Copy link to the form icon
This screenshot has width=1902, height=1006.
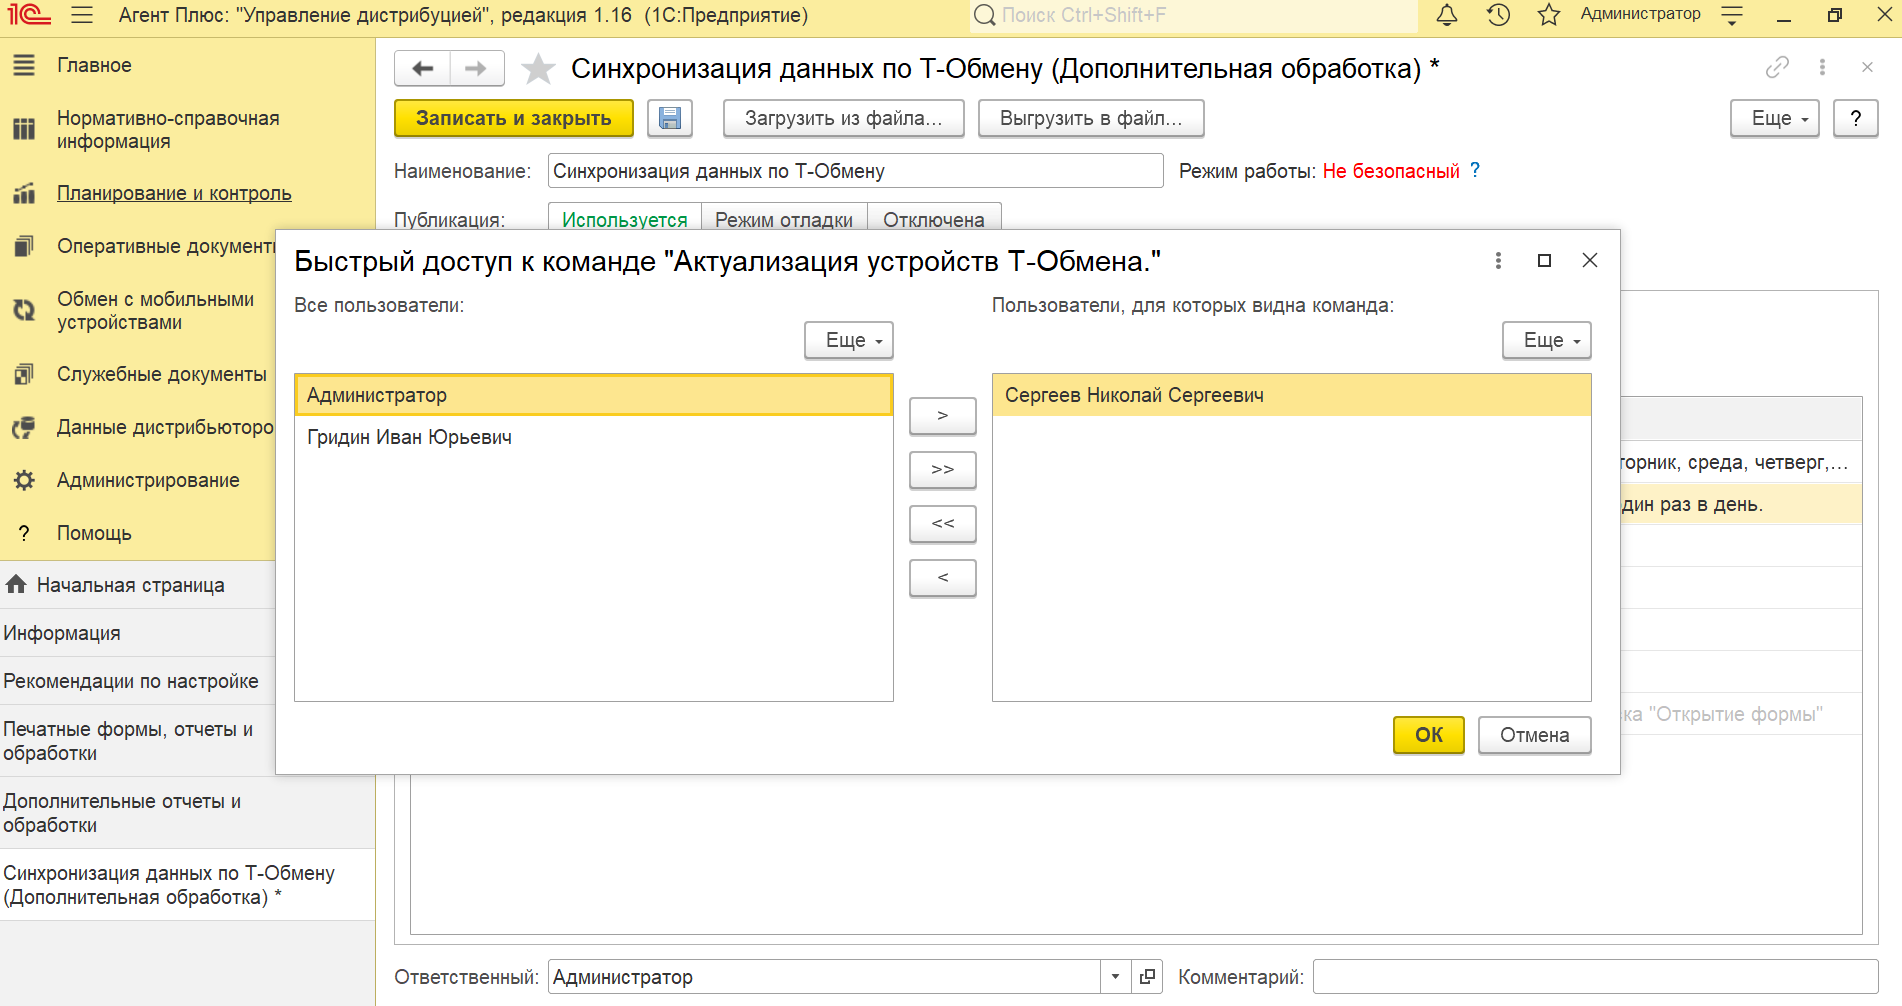(1777, 67)
